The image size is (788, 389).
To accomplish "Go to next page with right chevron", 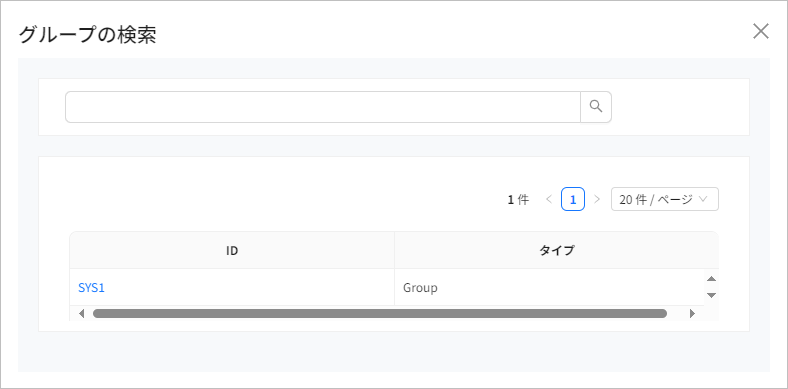I will point(597,200).
